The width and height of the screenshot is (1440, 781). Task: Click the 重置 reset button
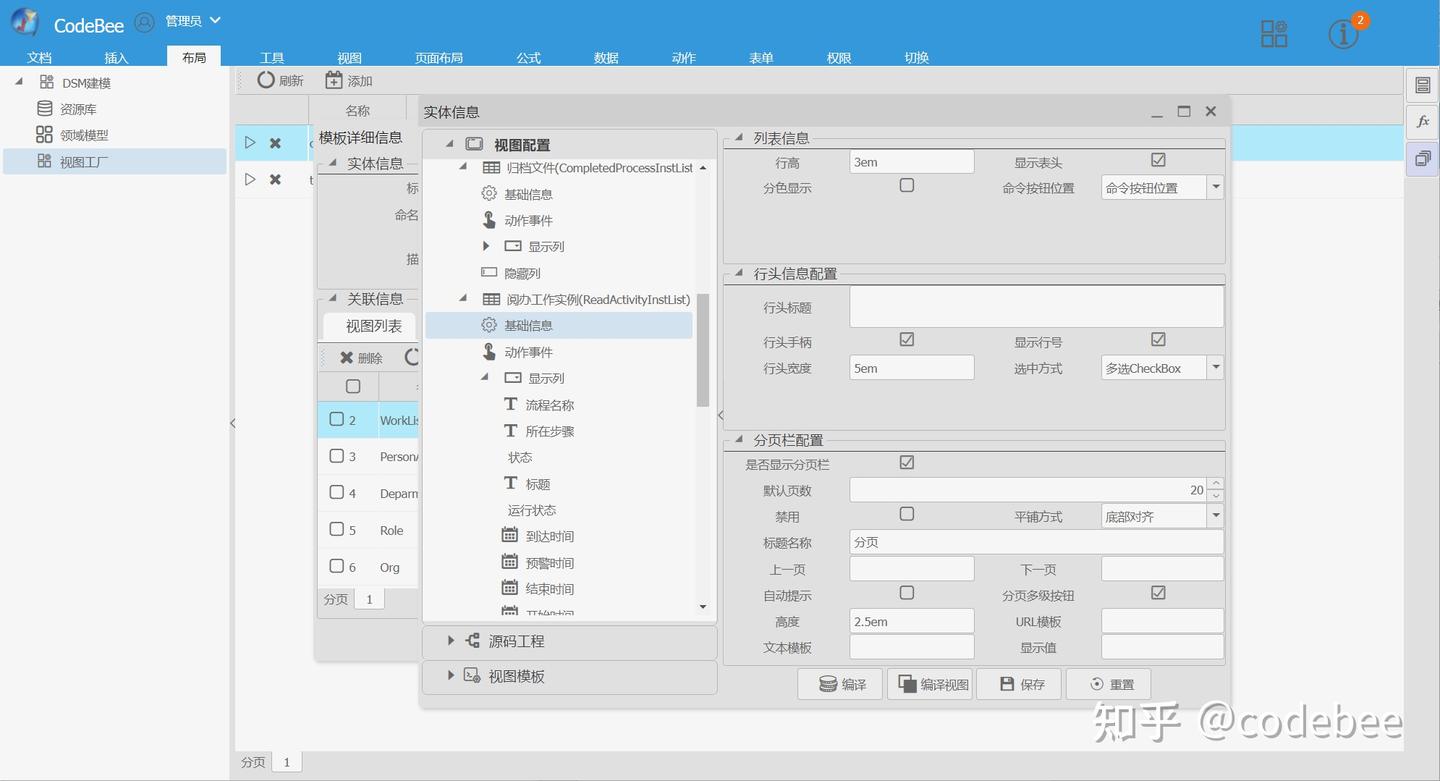pyautogui.click(x=1108, y=684)
